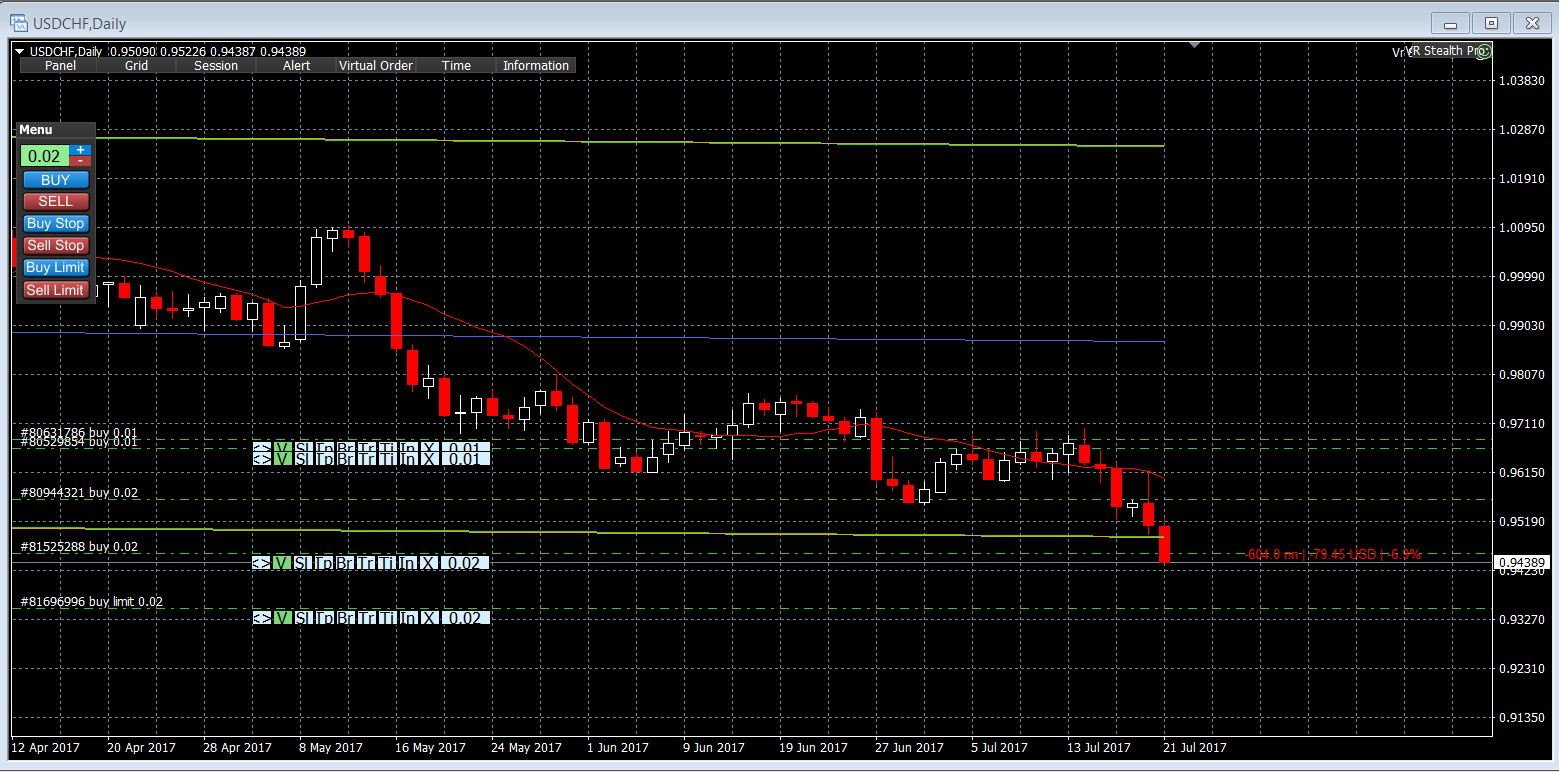Open the Panel tab

(x=60, y=65)
